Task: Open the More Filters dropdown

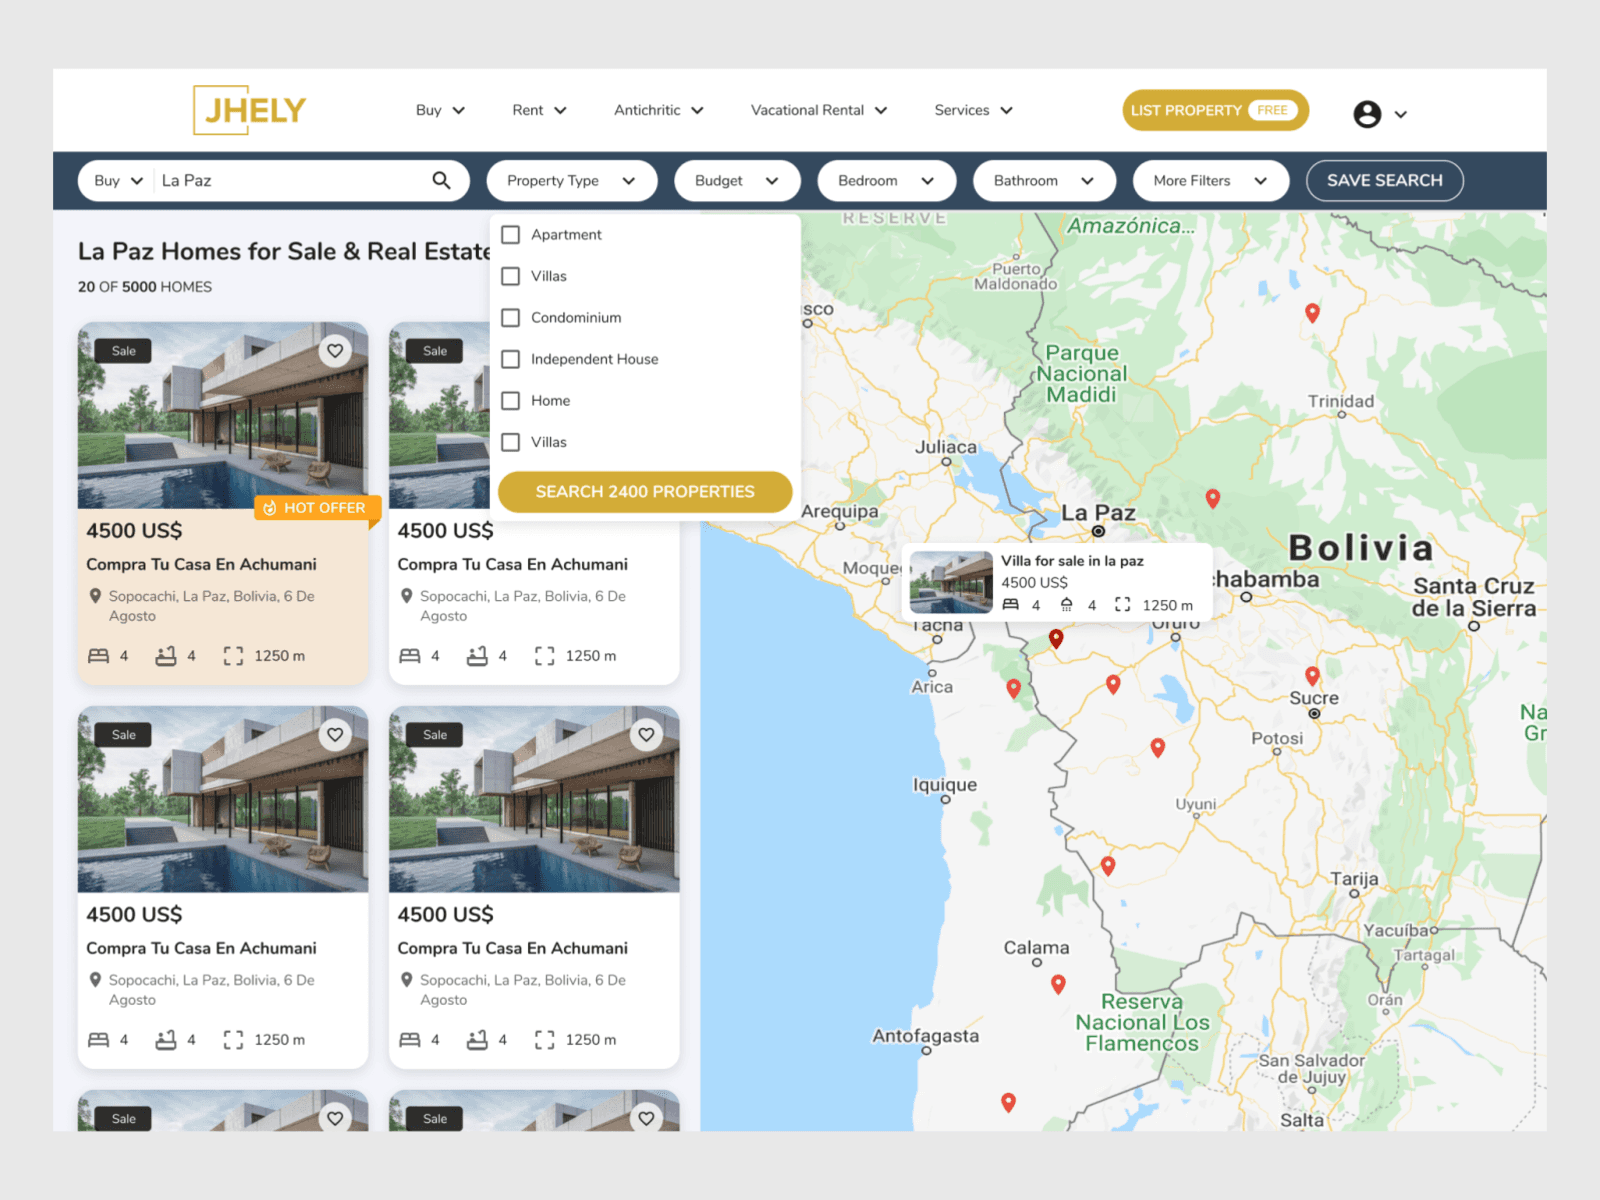Action: (x=1210, y=180)
